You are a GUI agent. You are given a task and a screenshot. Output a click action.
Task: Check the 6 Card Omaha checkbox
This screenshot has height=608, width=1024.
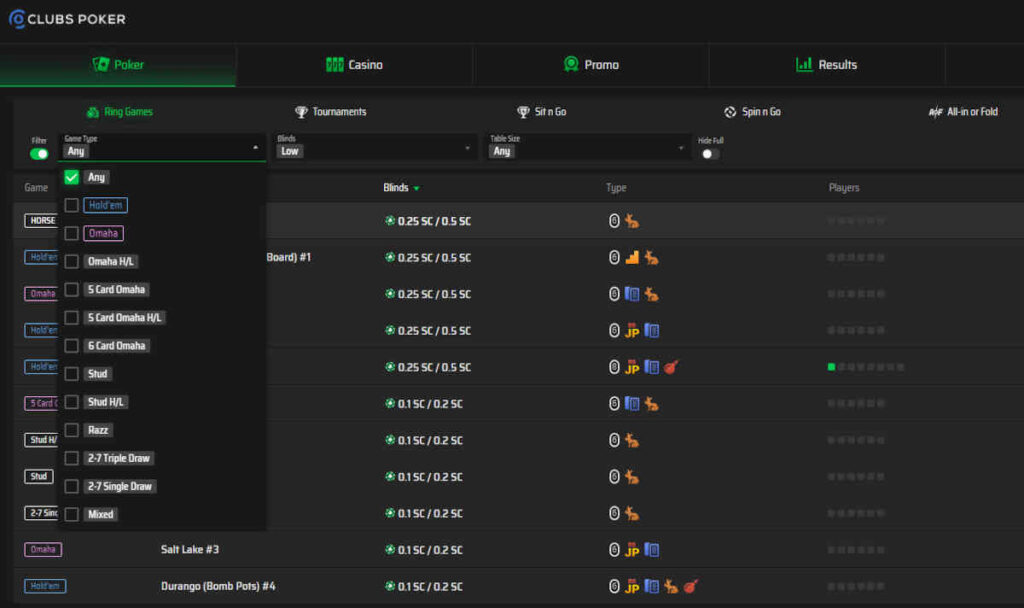(x=71, y=345)
